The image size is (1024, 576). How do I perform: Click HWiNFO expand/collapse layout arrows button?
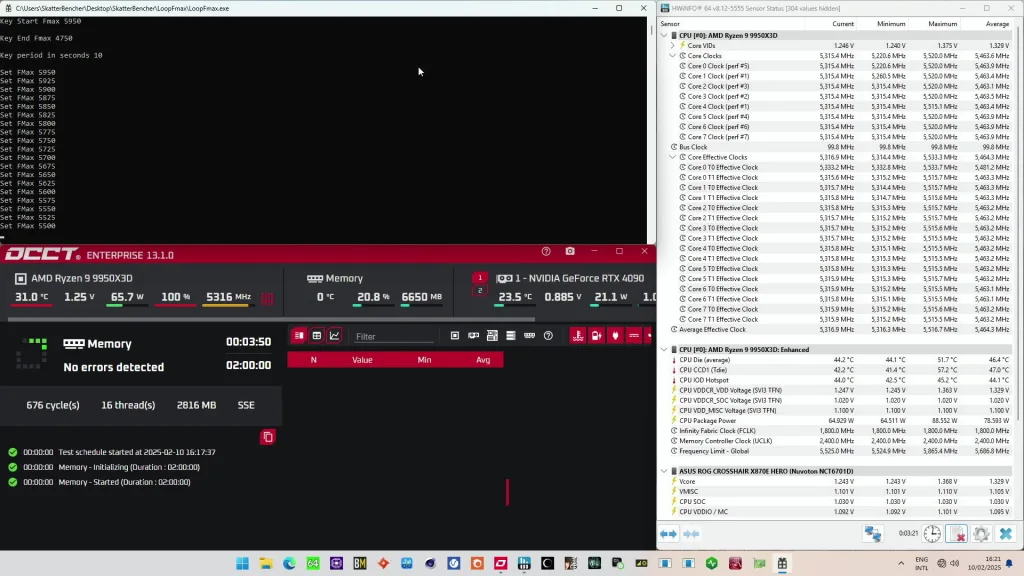[669, 534]
